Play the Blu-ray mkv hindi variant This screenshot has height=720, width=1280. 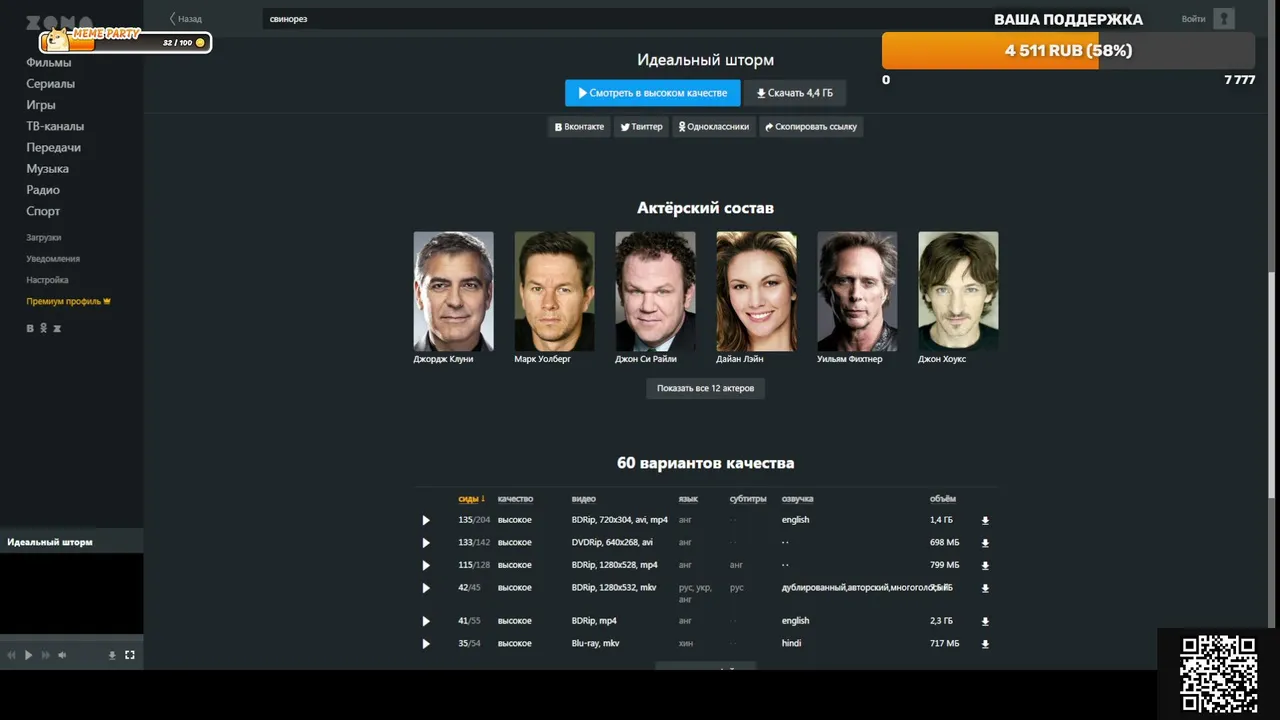(426, 644)
